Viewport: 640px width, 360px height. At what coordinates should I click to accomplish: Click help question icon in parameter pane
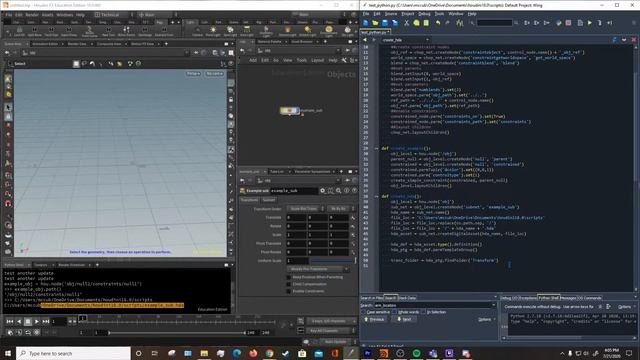(x=354, y=191)
